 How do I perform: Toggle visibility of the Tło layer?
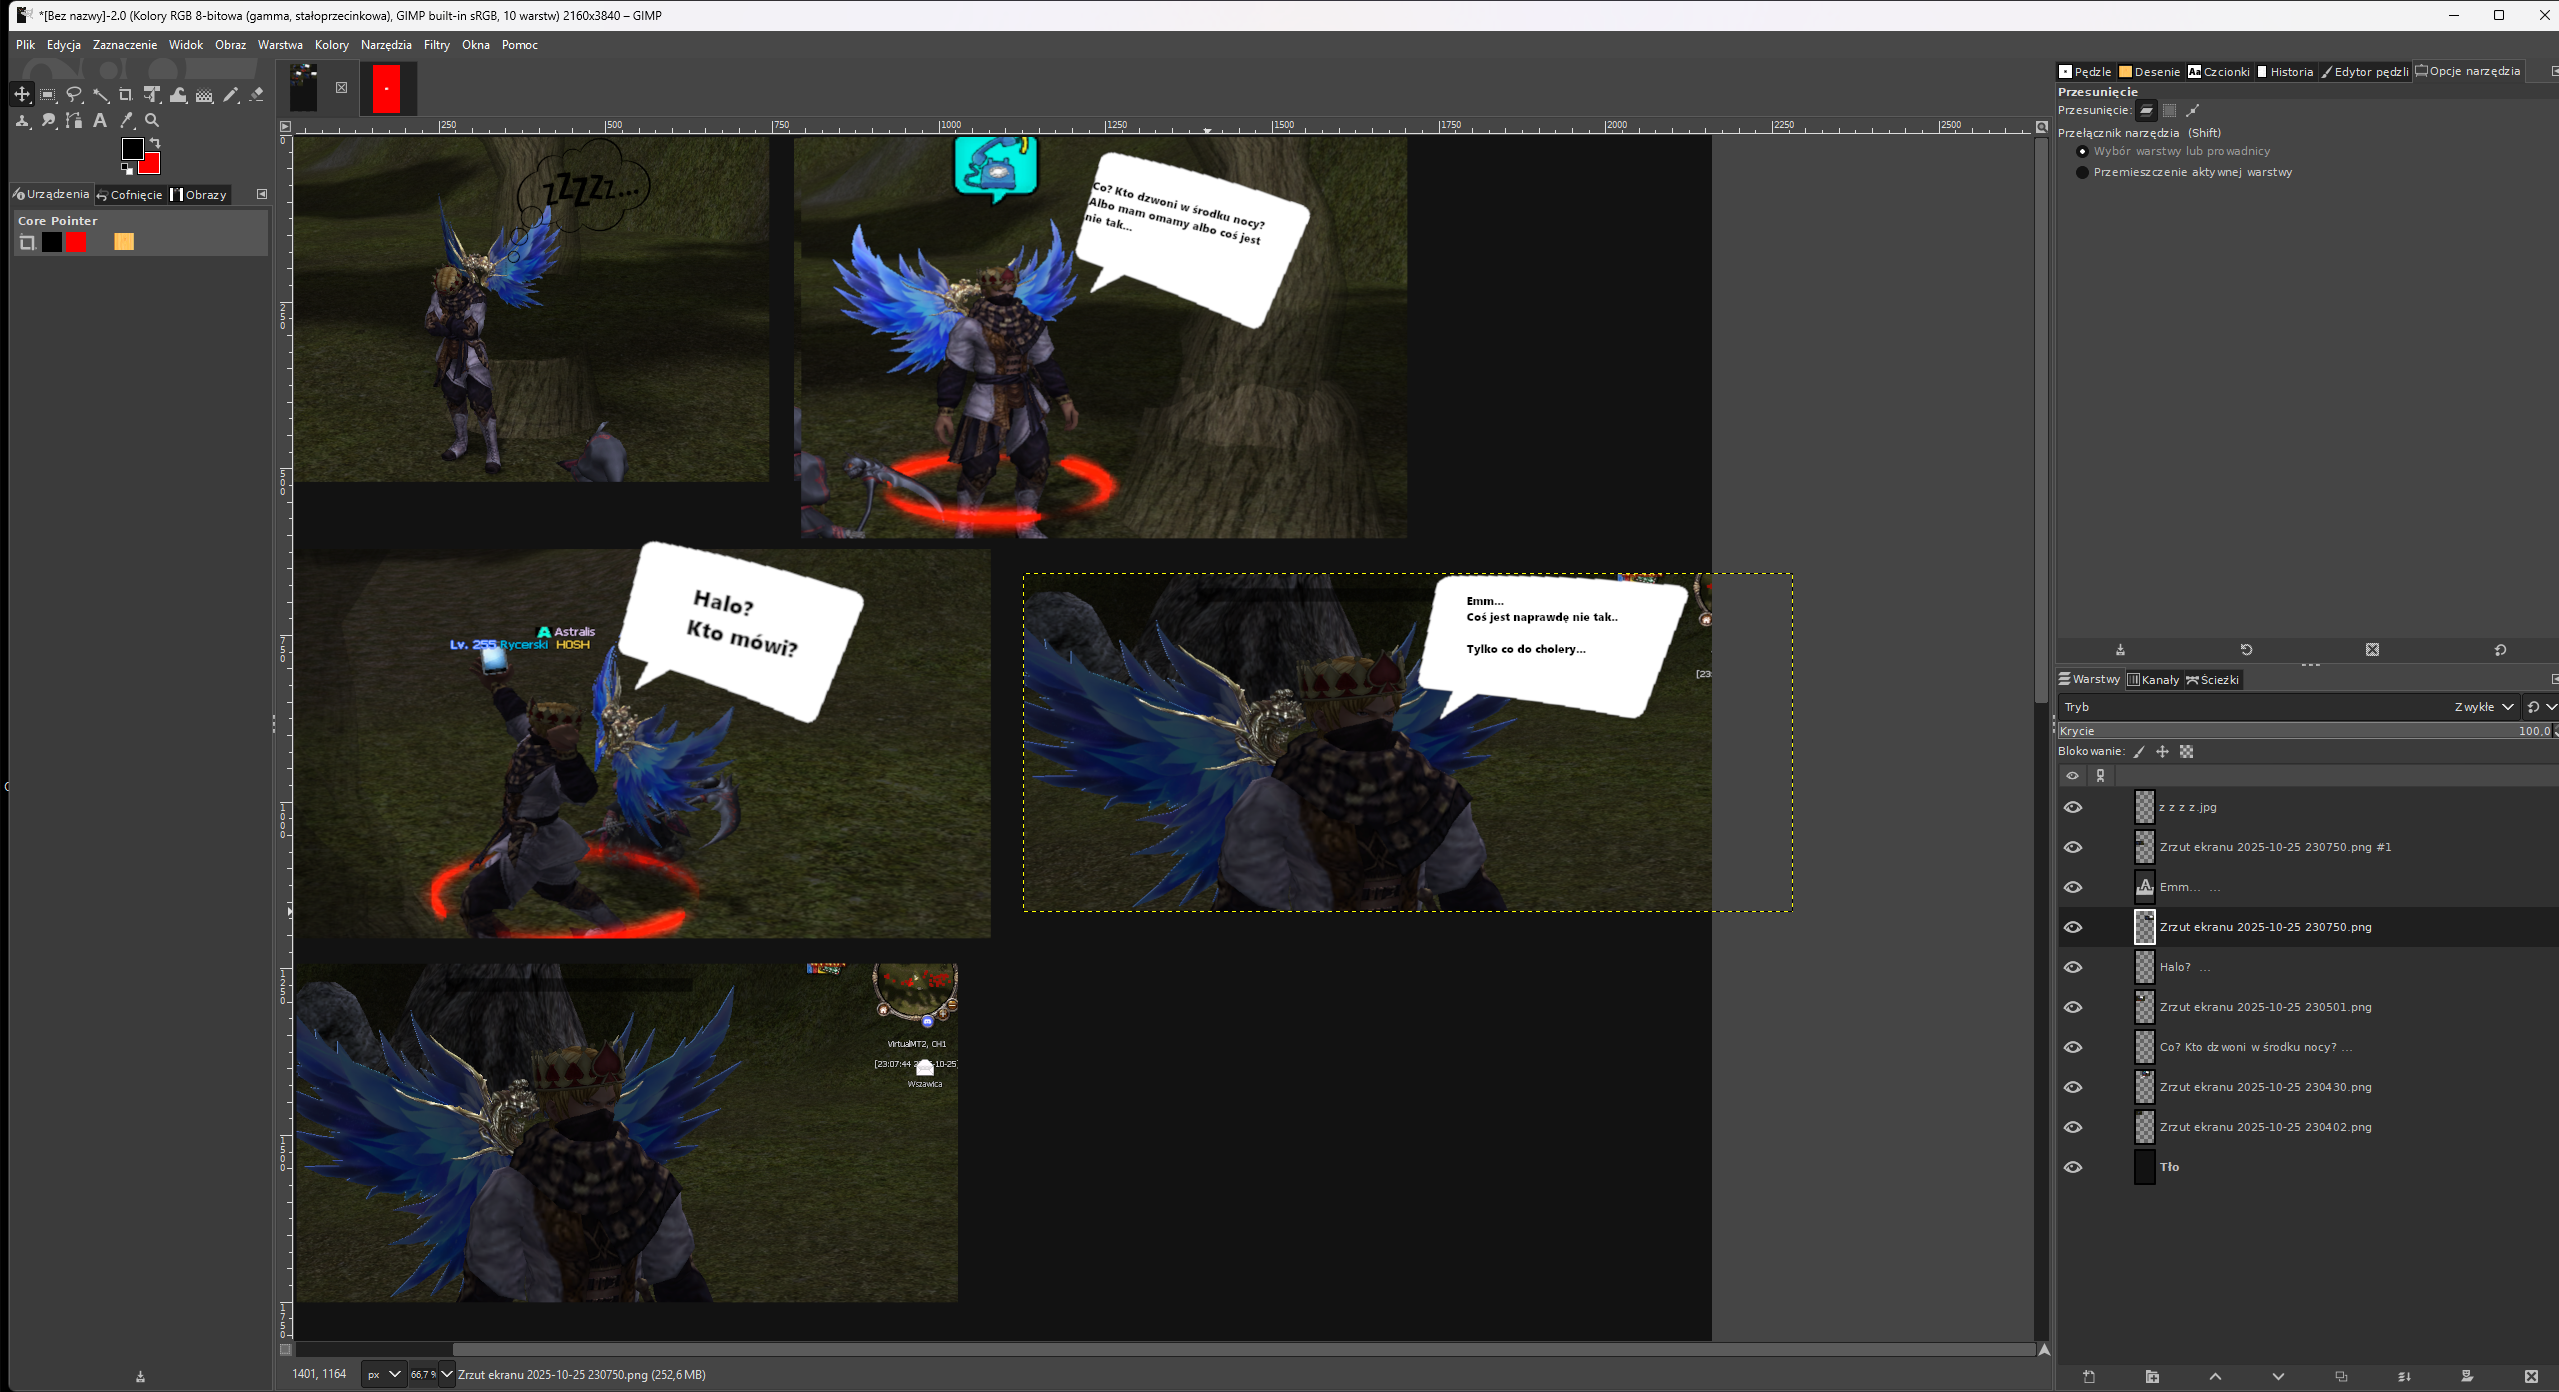[2073, 1167]
